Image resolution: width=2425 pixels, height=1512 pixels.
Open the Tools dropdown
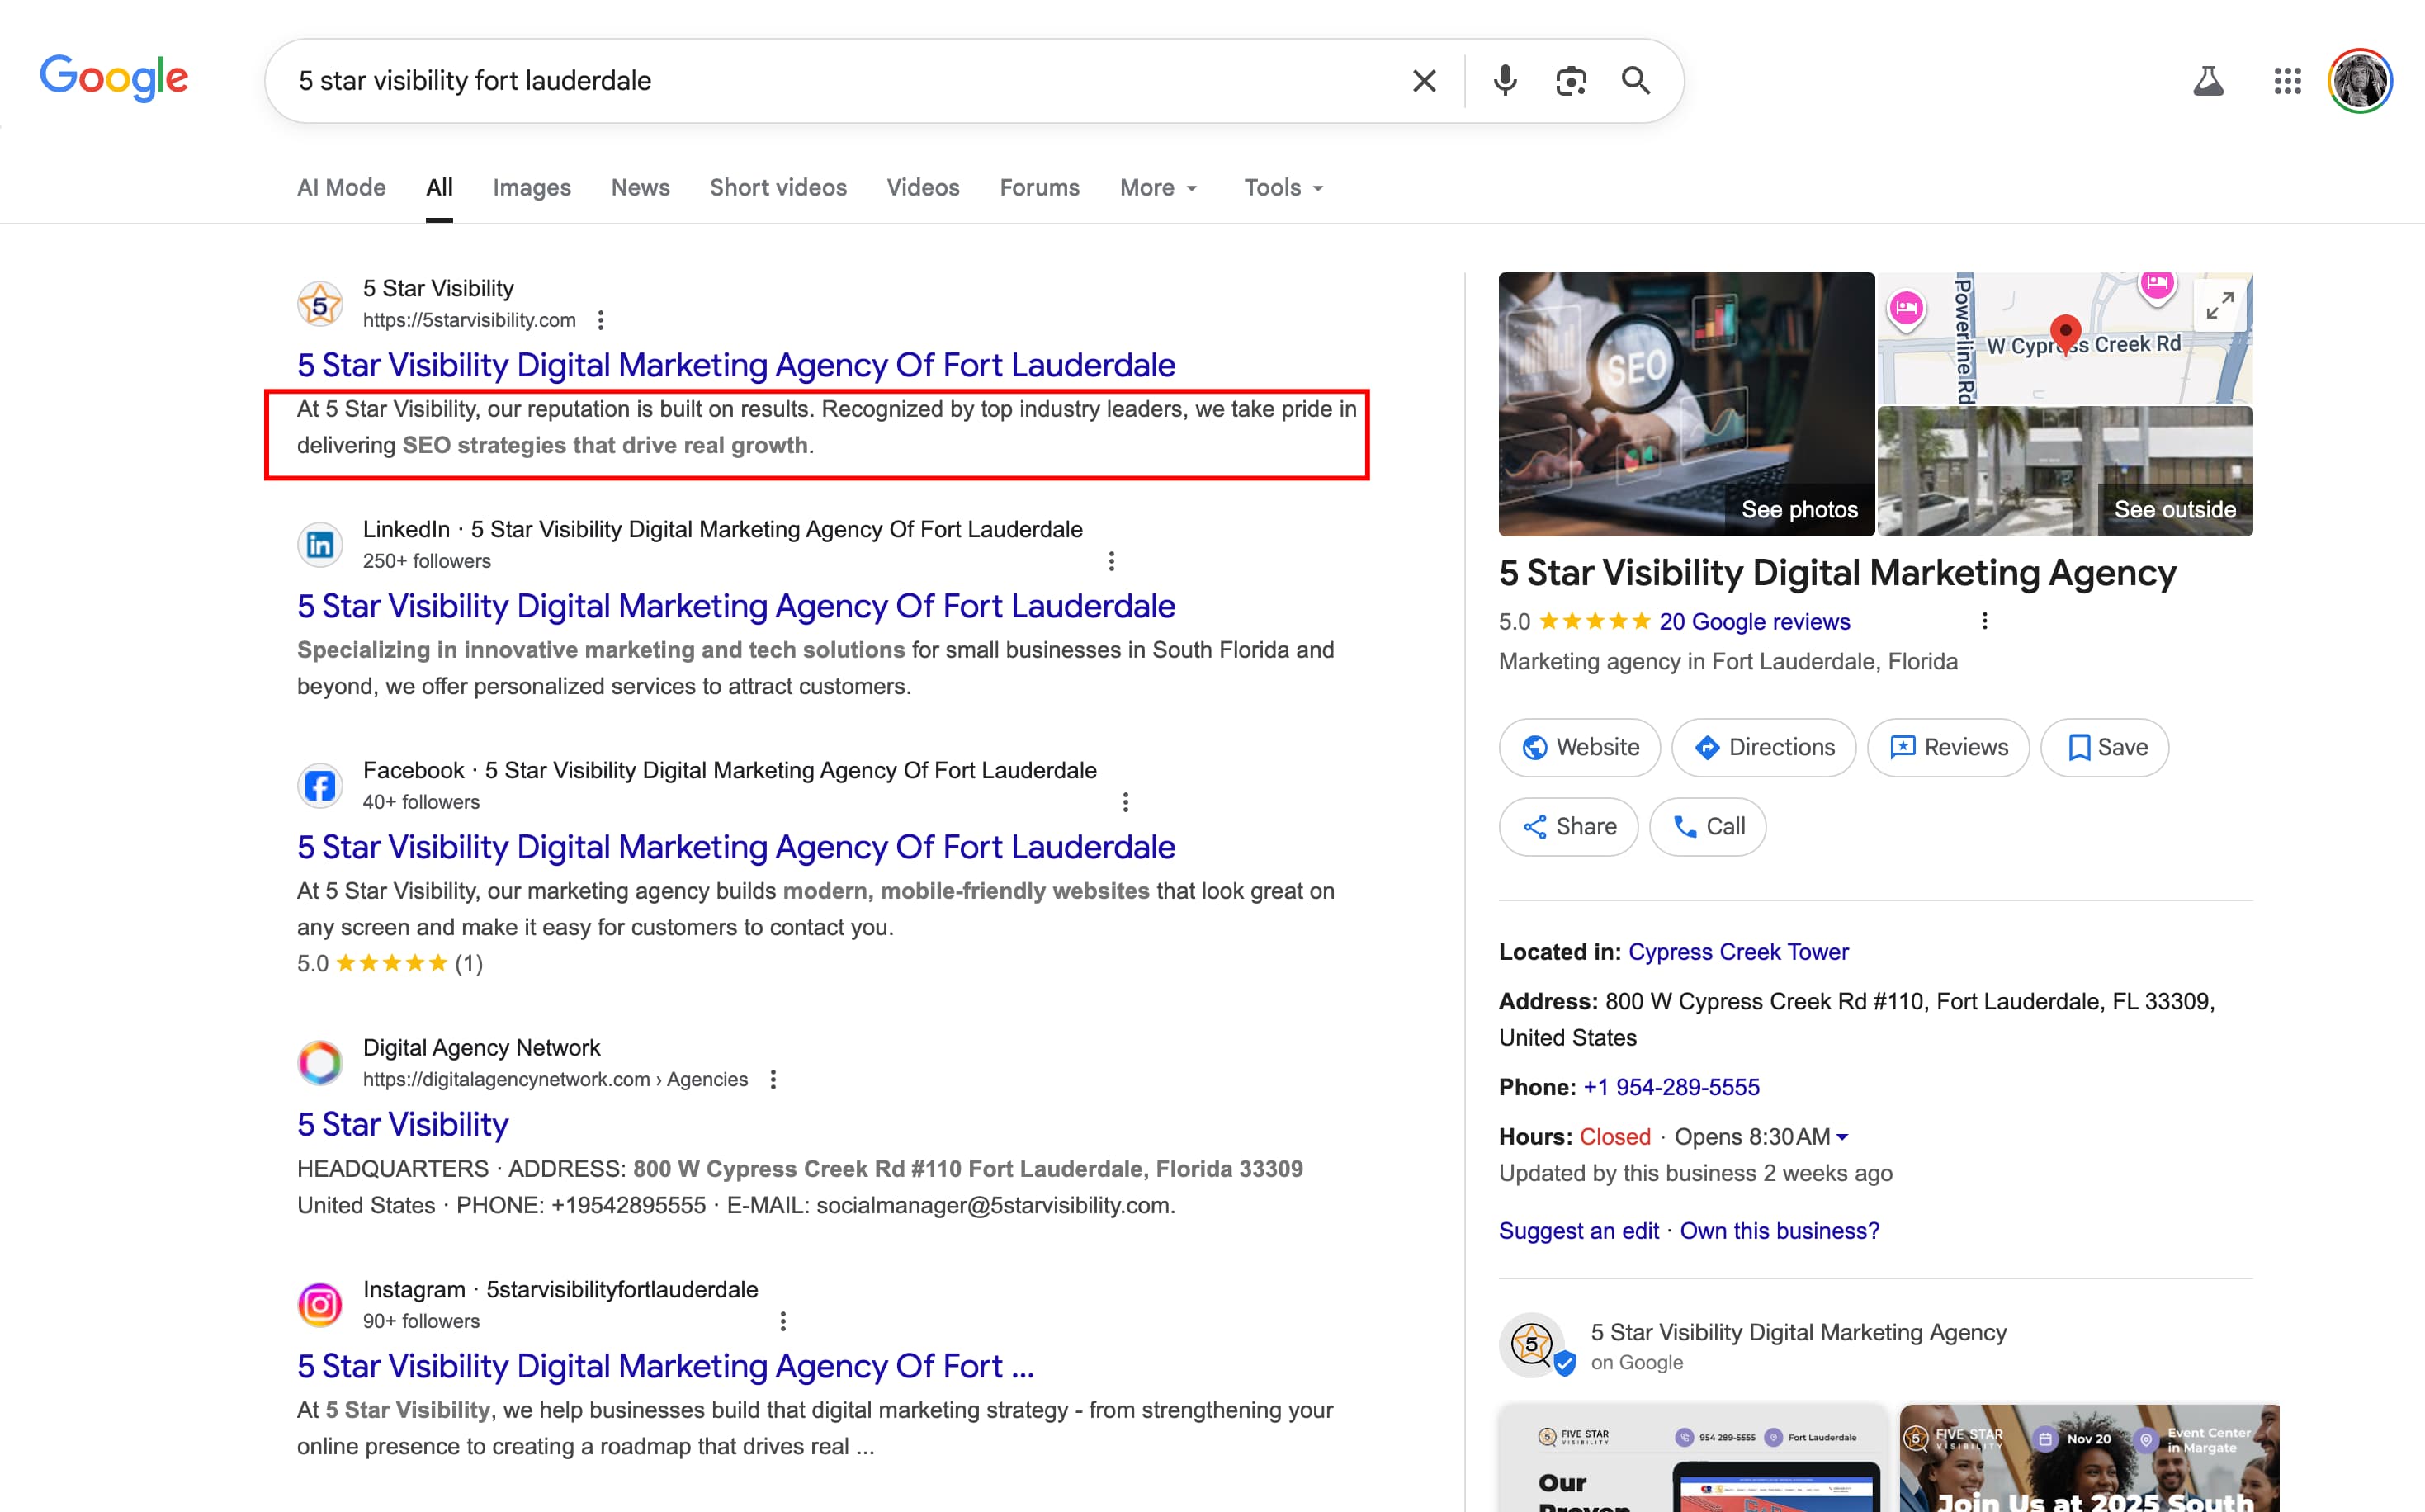coord(1283,188)
